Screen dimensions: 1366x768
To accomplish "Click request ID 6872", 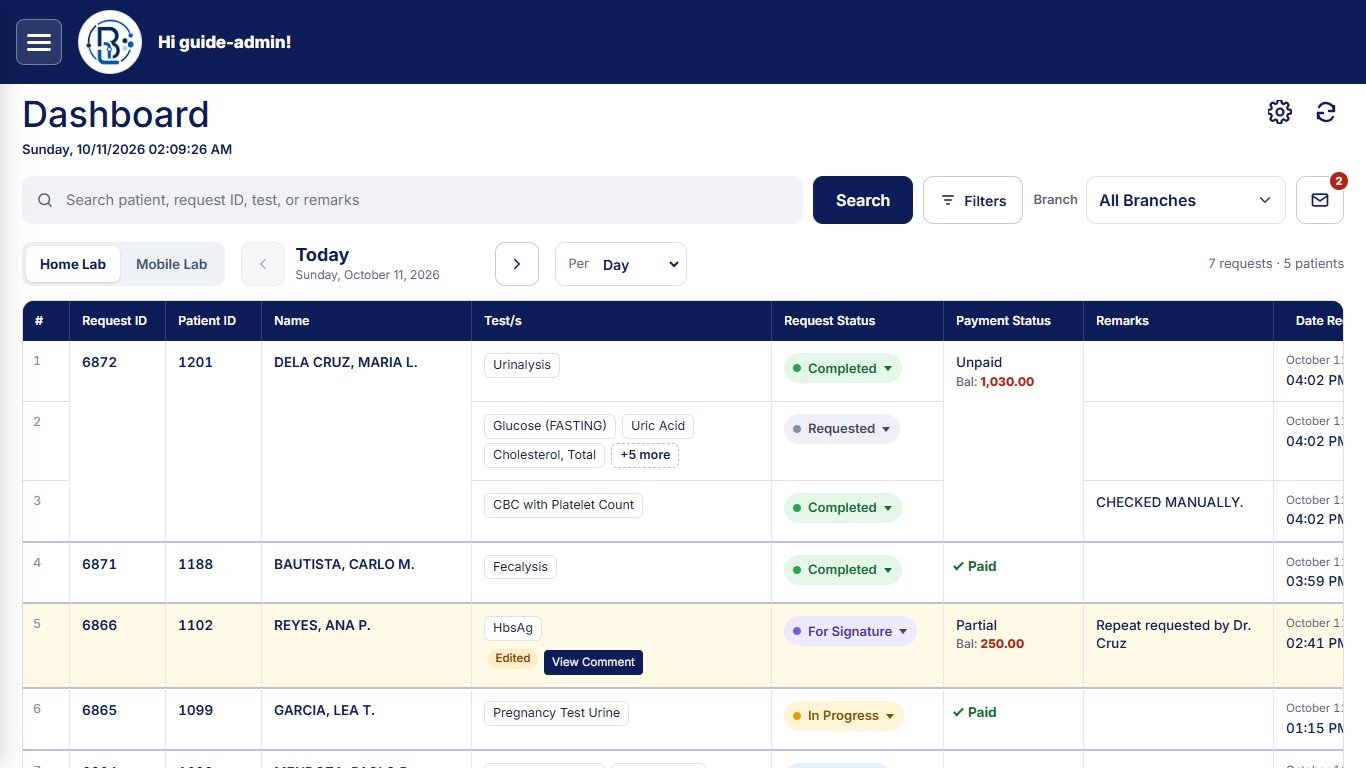I will click(99, 362).
